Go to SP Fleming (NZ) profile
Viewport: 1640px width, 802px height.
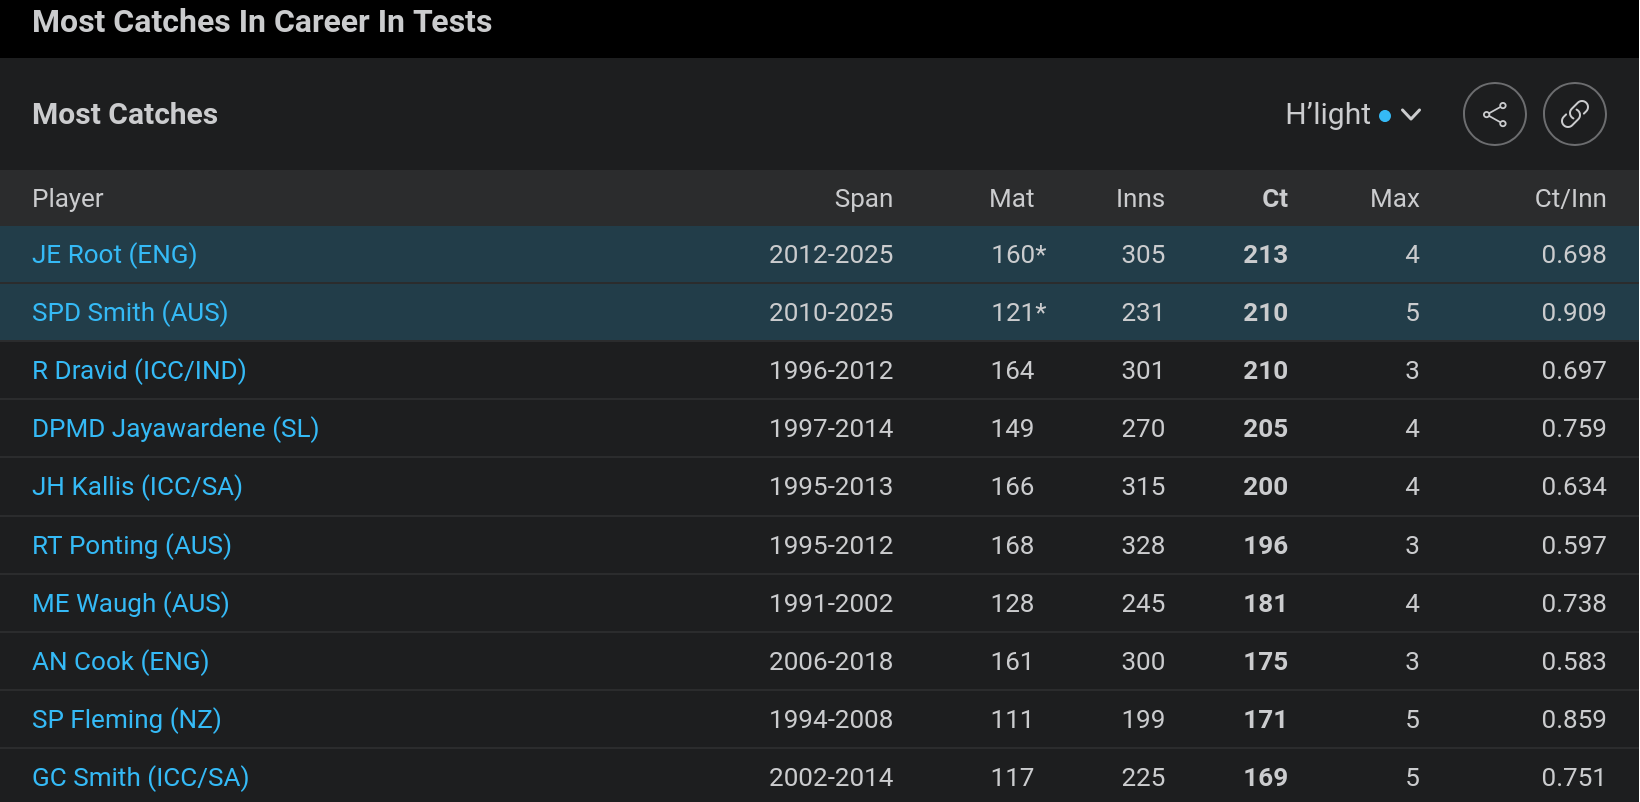[x=126, y=719]
